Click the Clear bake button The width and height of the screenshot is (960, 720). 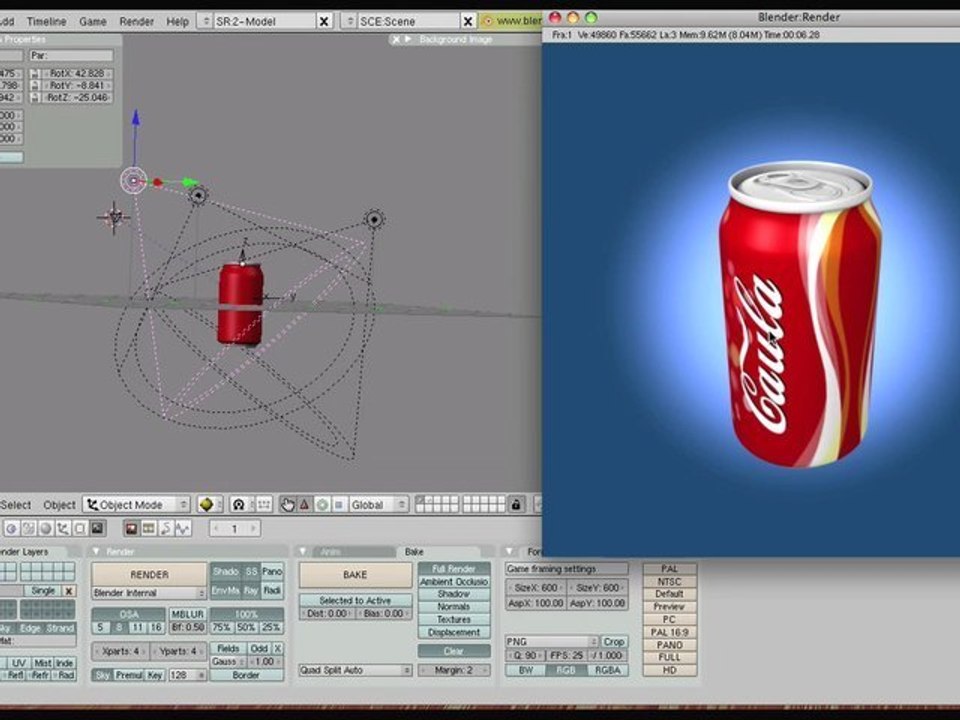(x=454, y=651)
